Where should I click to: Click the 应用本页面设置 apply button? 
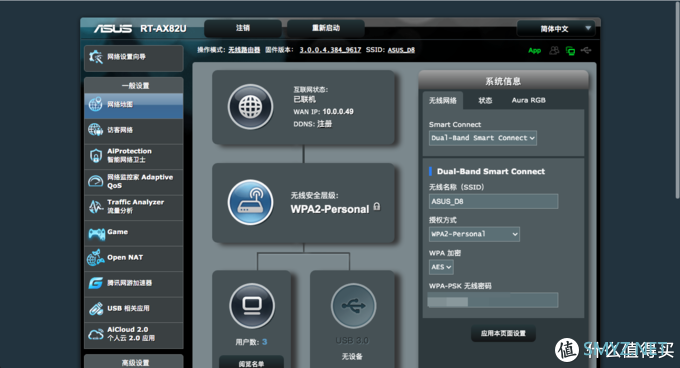coord(503,333)
